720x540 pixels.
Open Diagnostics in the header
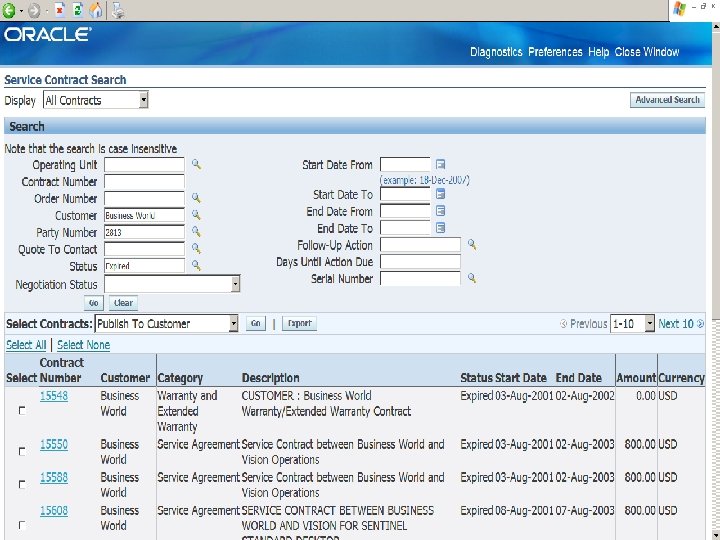point(496,52)
